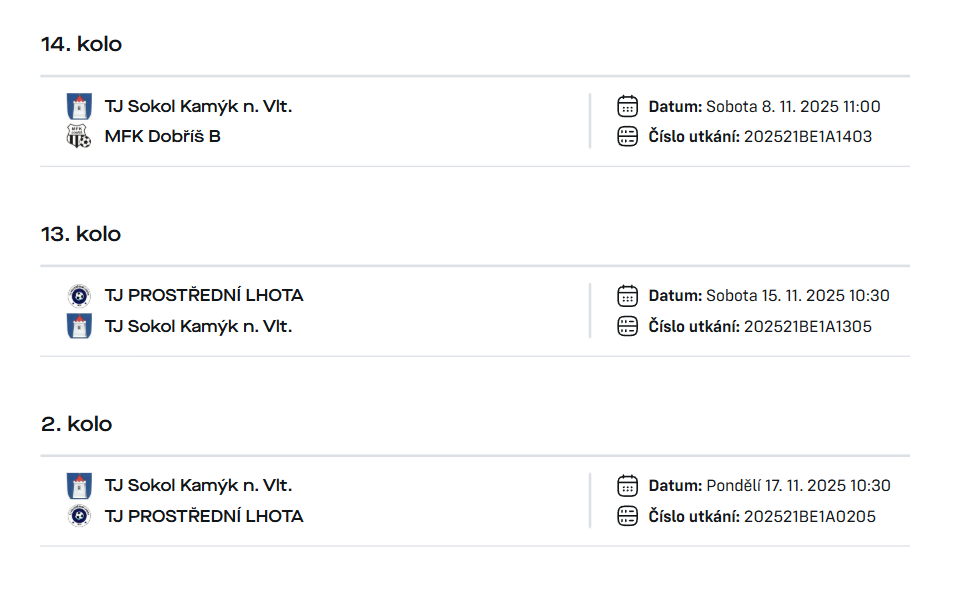Click match number icon next to 202521BE1A1403
The width and height of the screenshot is (955, 601).
click(x=628, y=136)
